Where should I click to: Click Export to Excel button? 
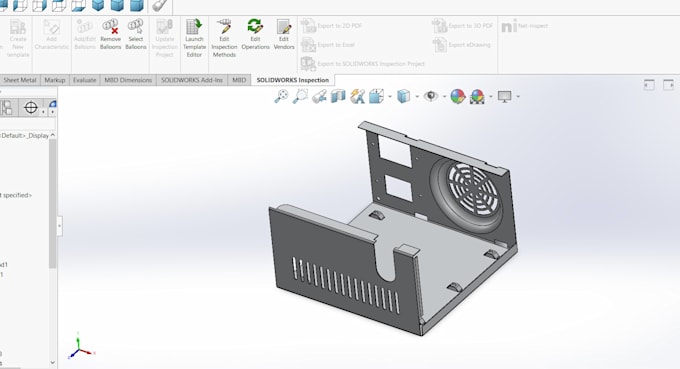[328, 45]
